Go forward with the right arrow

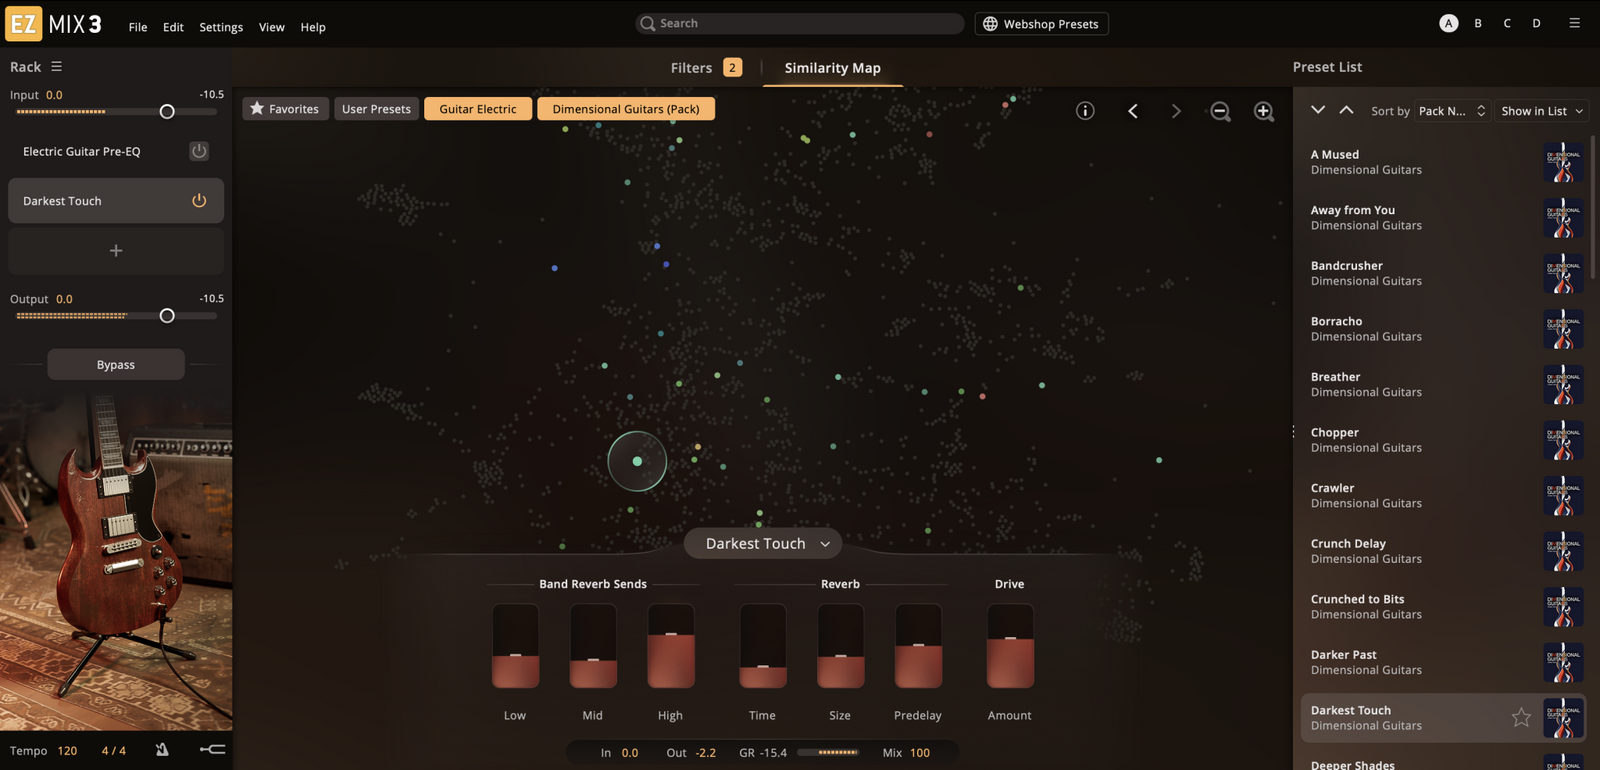(1176, 111)
